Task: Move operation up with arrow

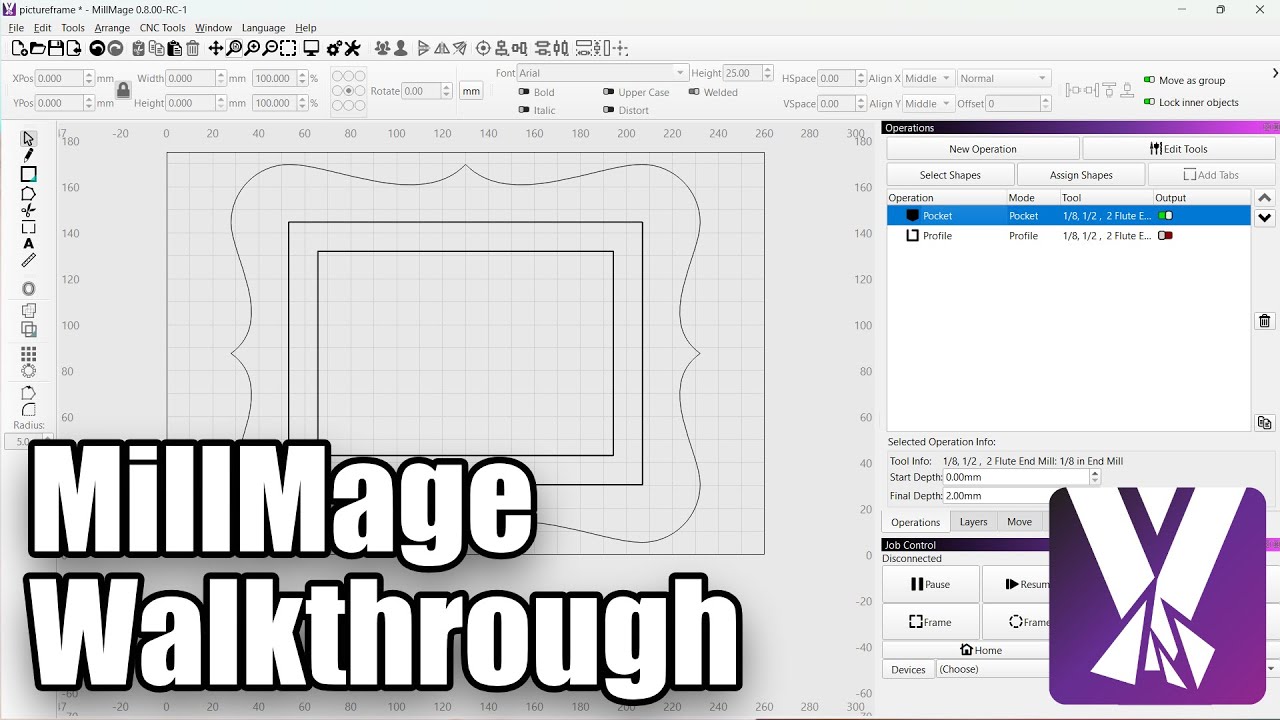Action: coord(1265,198)
